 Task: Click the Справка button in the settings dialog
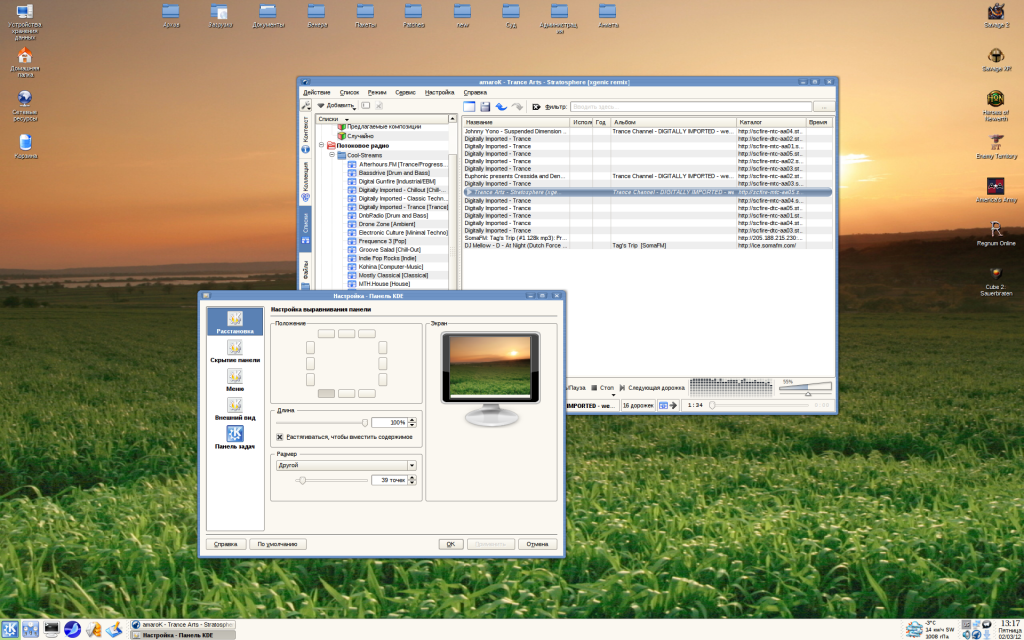click(226, 544)
